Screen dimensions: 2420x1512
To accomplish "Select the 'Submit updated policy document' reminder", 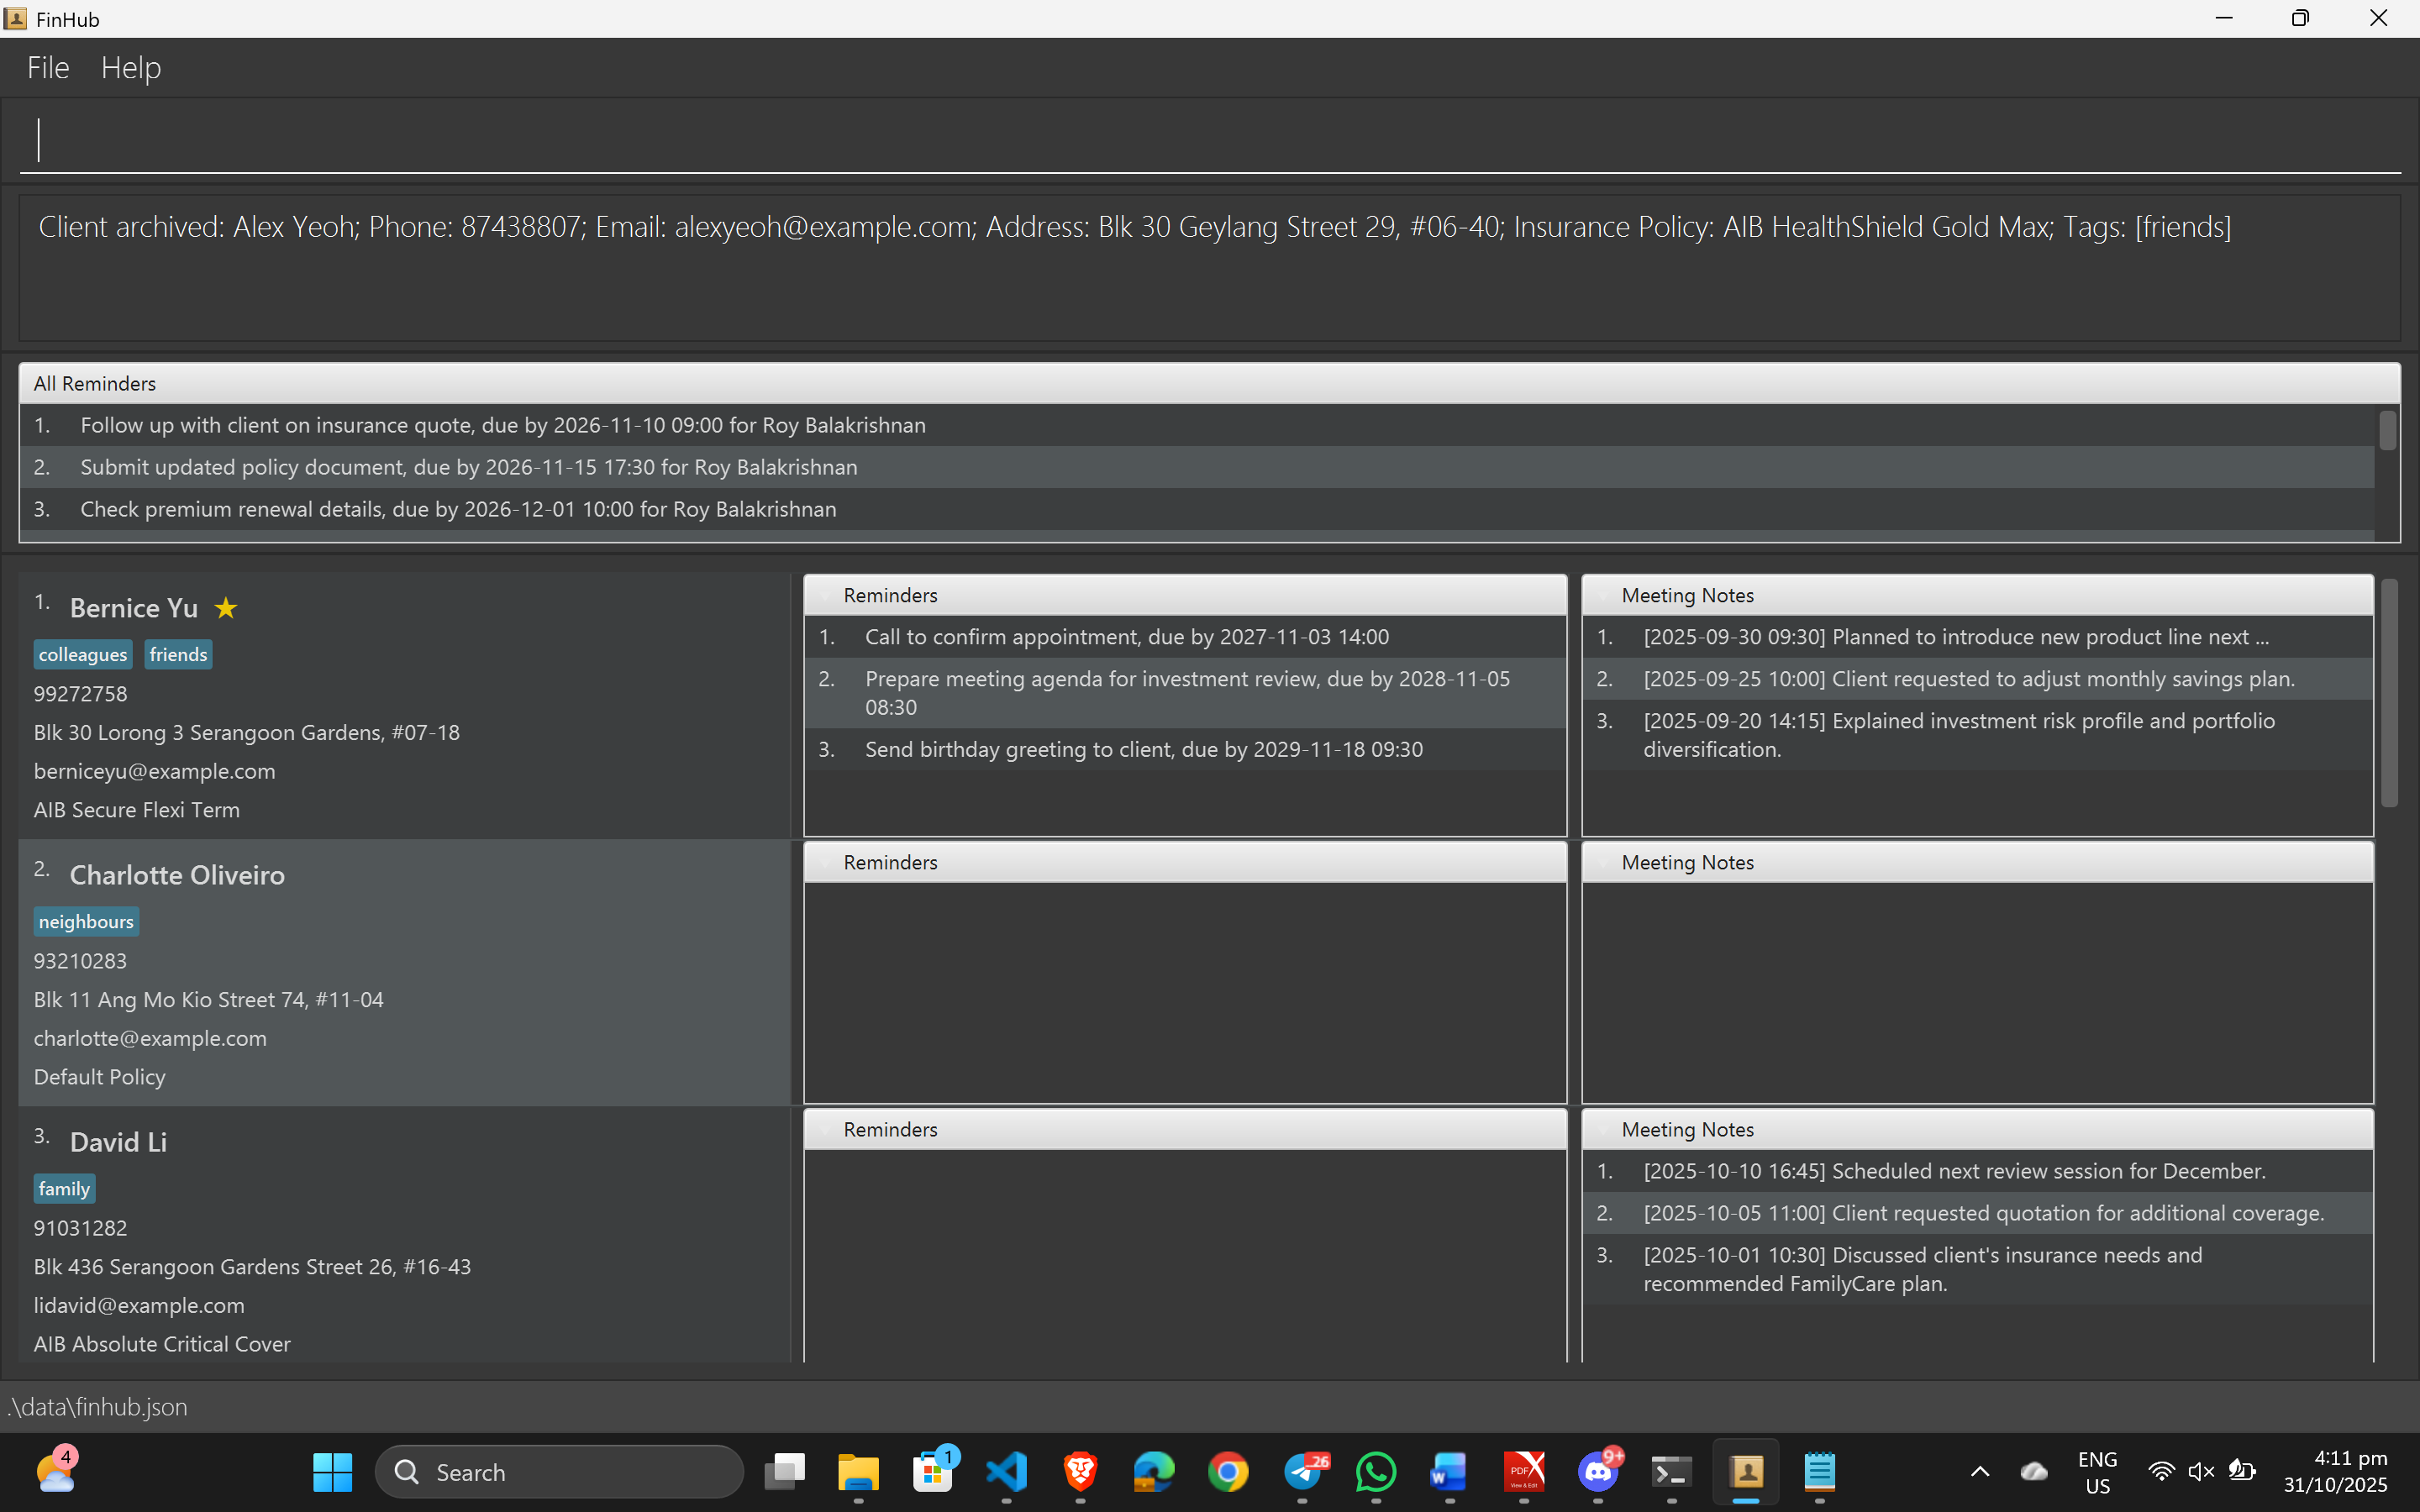I will click(468, 467).
